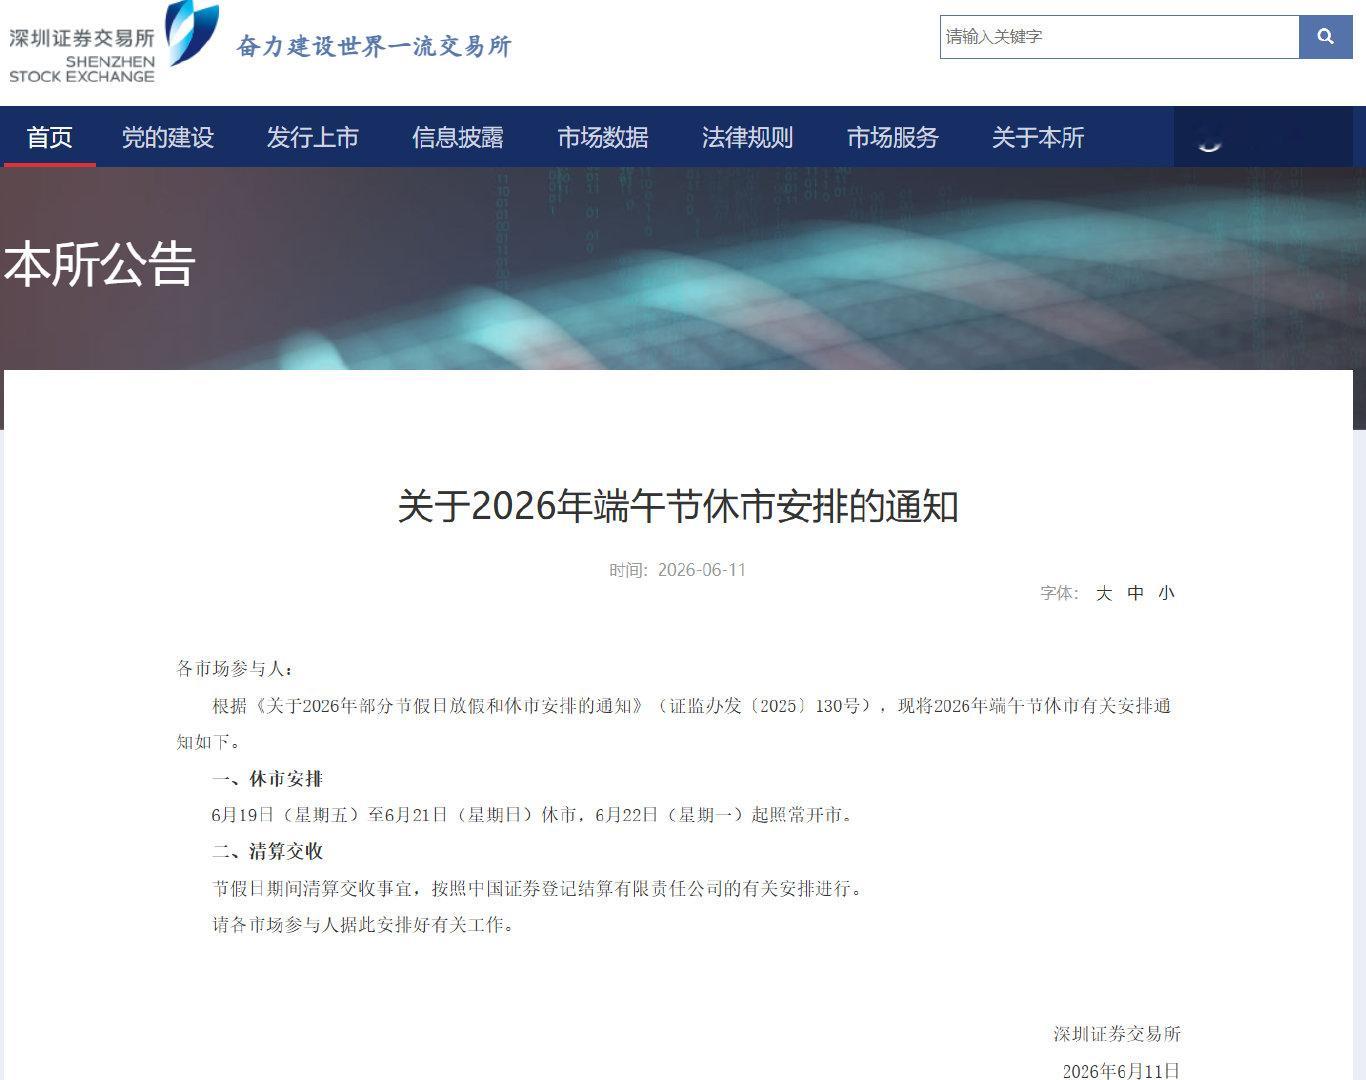This screenshot has width=1366, height=1080.
Task: Open the 党的建设 menu
Action: [168, 137]
